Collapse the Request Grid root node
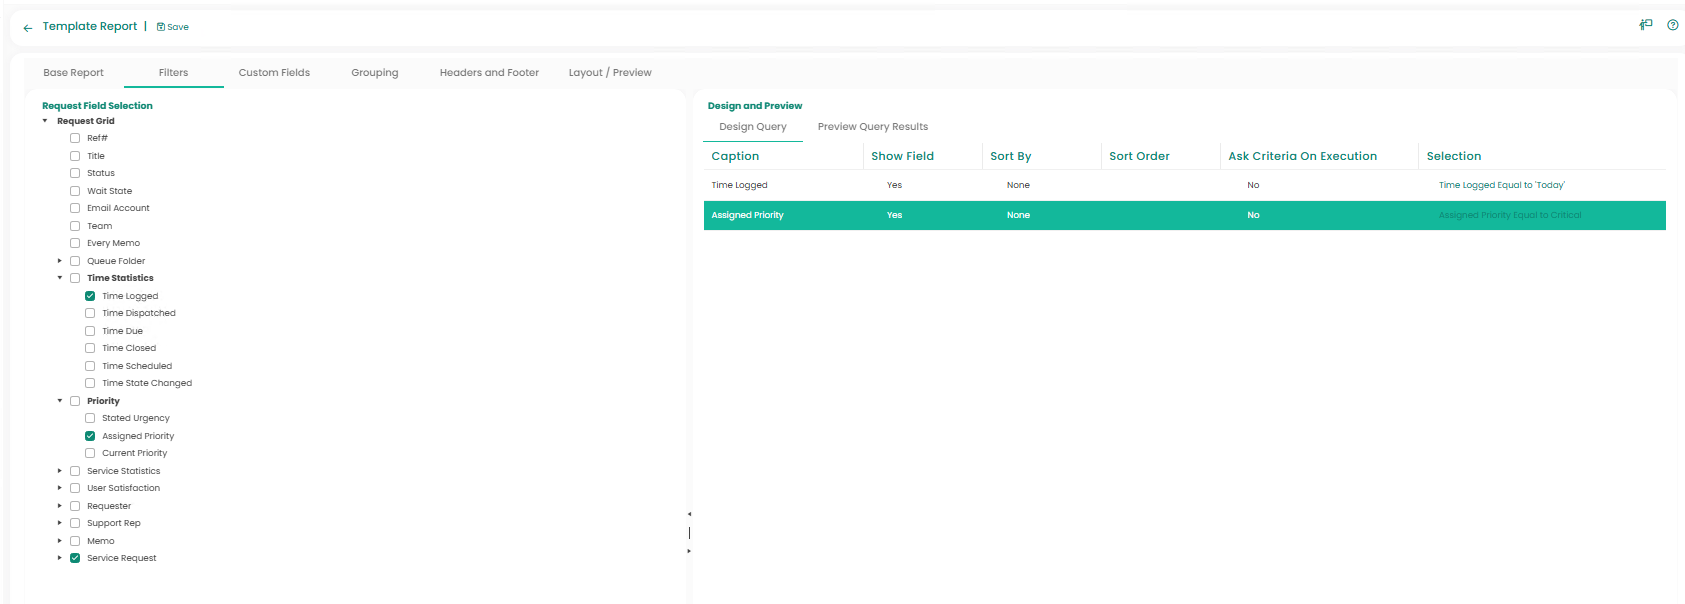Screen dimensions: 1685x604 (x=45, y=121)
